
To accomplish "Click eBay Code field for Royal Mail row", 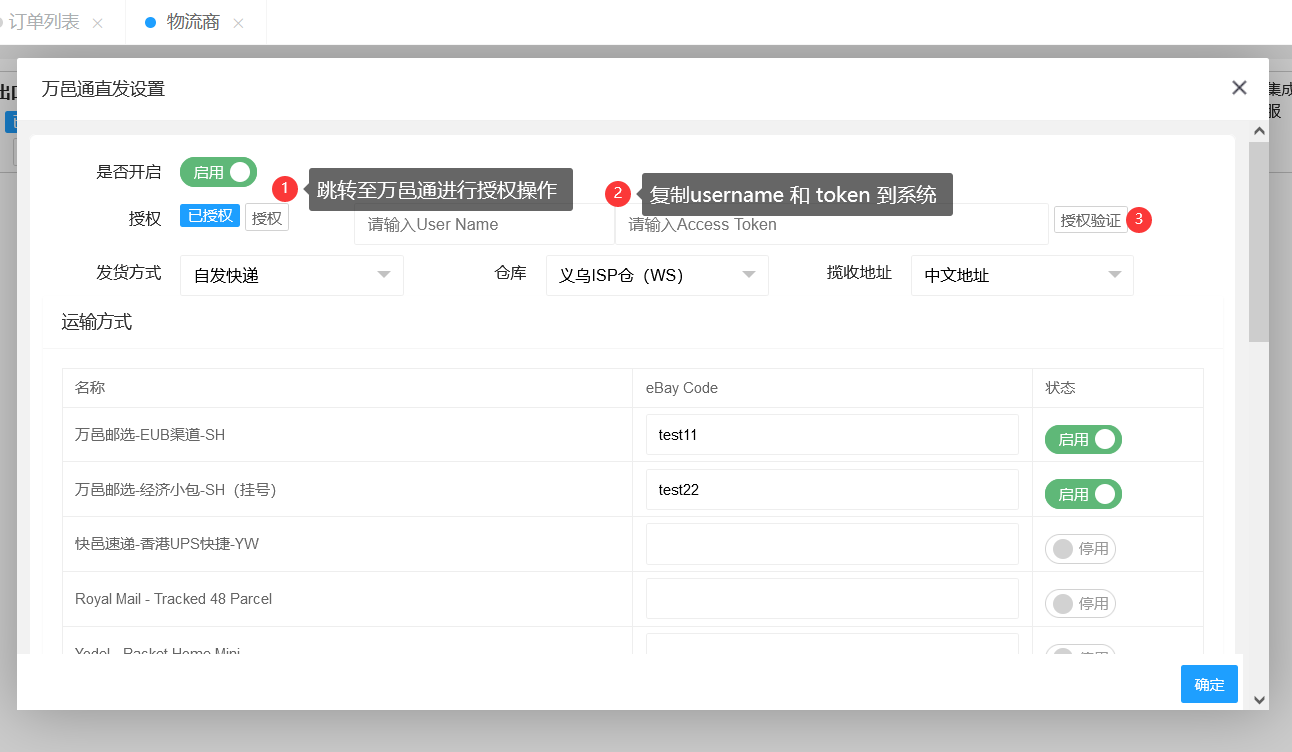I will 832,599.
